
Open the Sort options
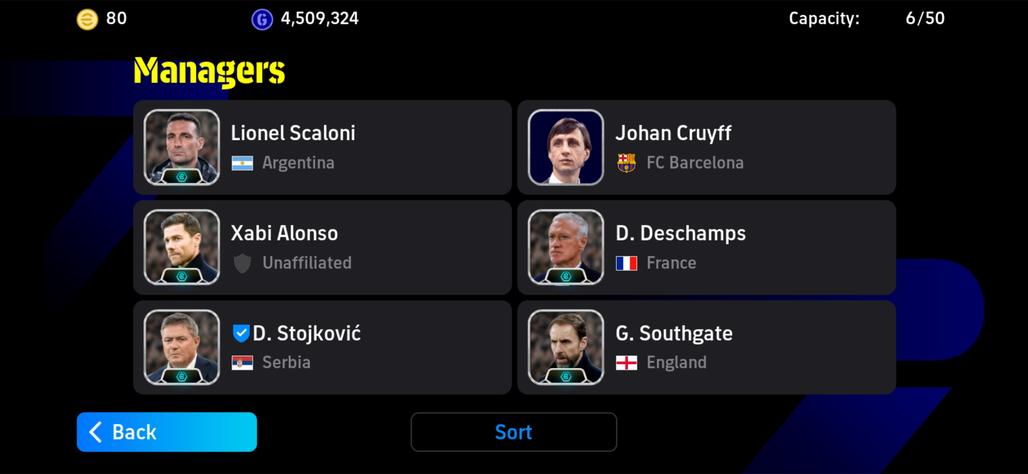(x=514, y=432)
